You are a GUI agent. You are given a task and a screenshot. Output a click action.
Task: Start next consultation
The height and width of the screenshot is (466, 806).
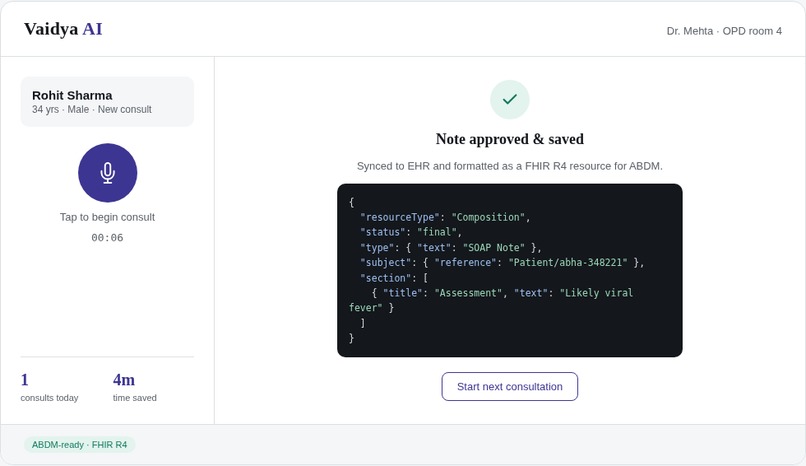click(509, 386)
